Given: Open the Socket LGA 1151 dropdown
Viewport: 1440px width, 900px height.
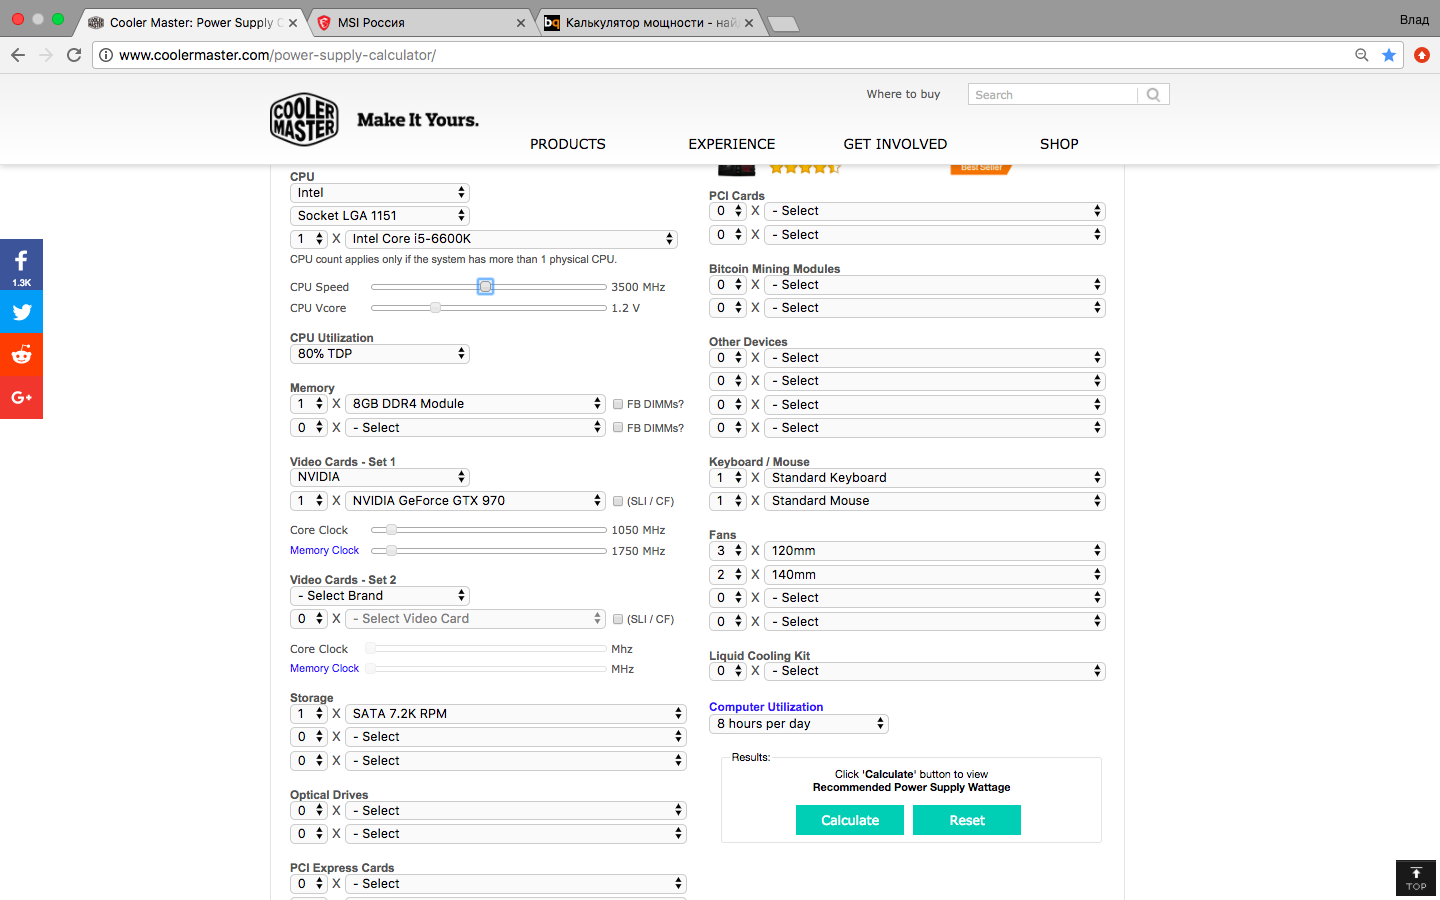Looking at the screenshot, I should click(379, 216).
